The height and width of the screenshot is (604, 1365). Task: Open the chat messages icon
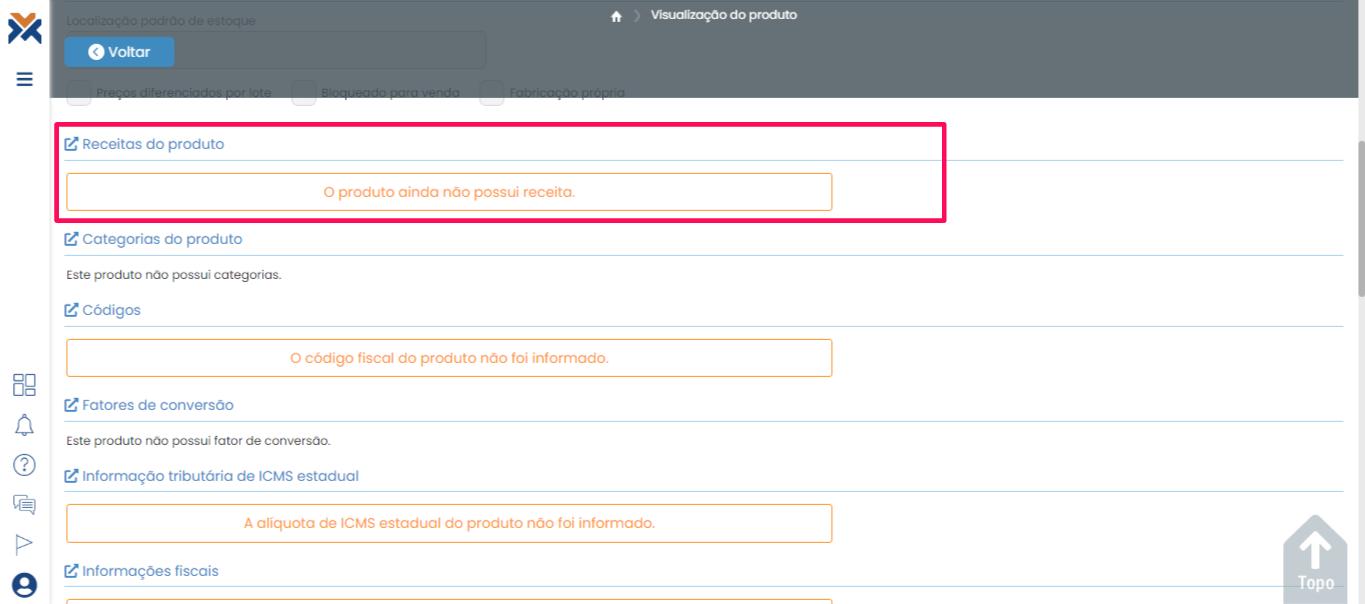coord(24,505)
